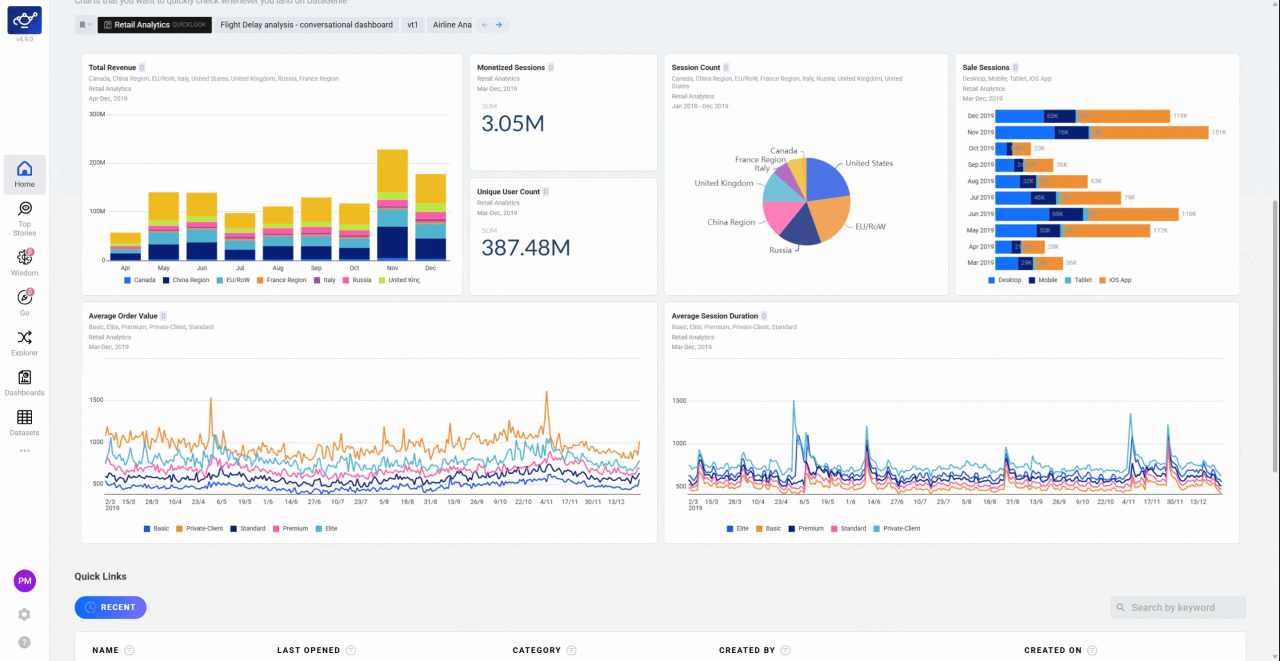Click Russia swatch in Total Revenue legend
Viewport: 1280px width, 661px height.
[345, 280]
